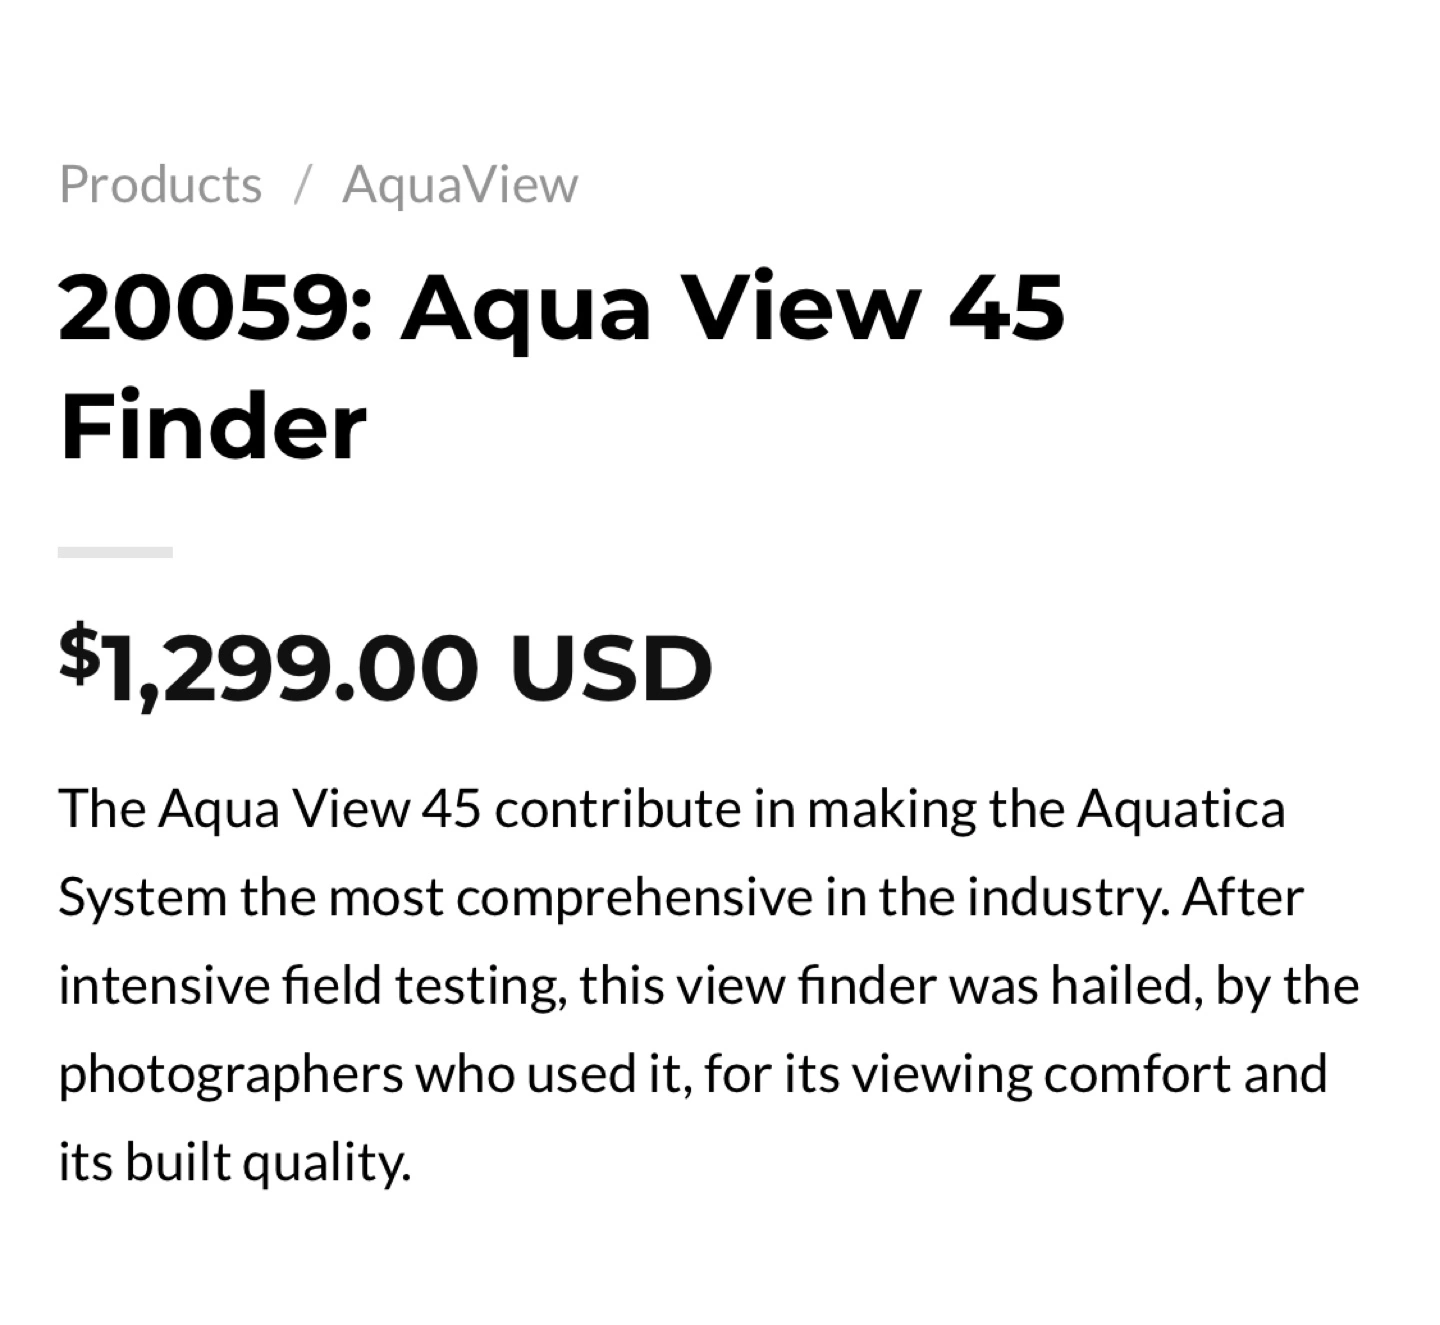Screen dimensions: 1440x1325
Task: Click 'intensive field testing' text
Action: (x=307, y=986)
